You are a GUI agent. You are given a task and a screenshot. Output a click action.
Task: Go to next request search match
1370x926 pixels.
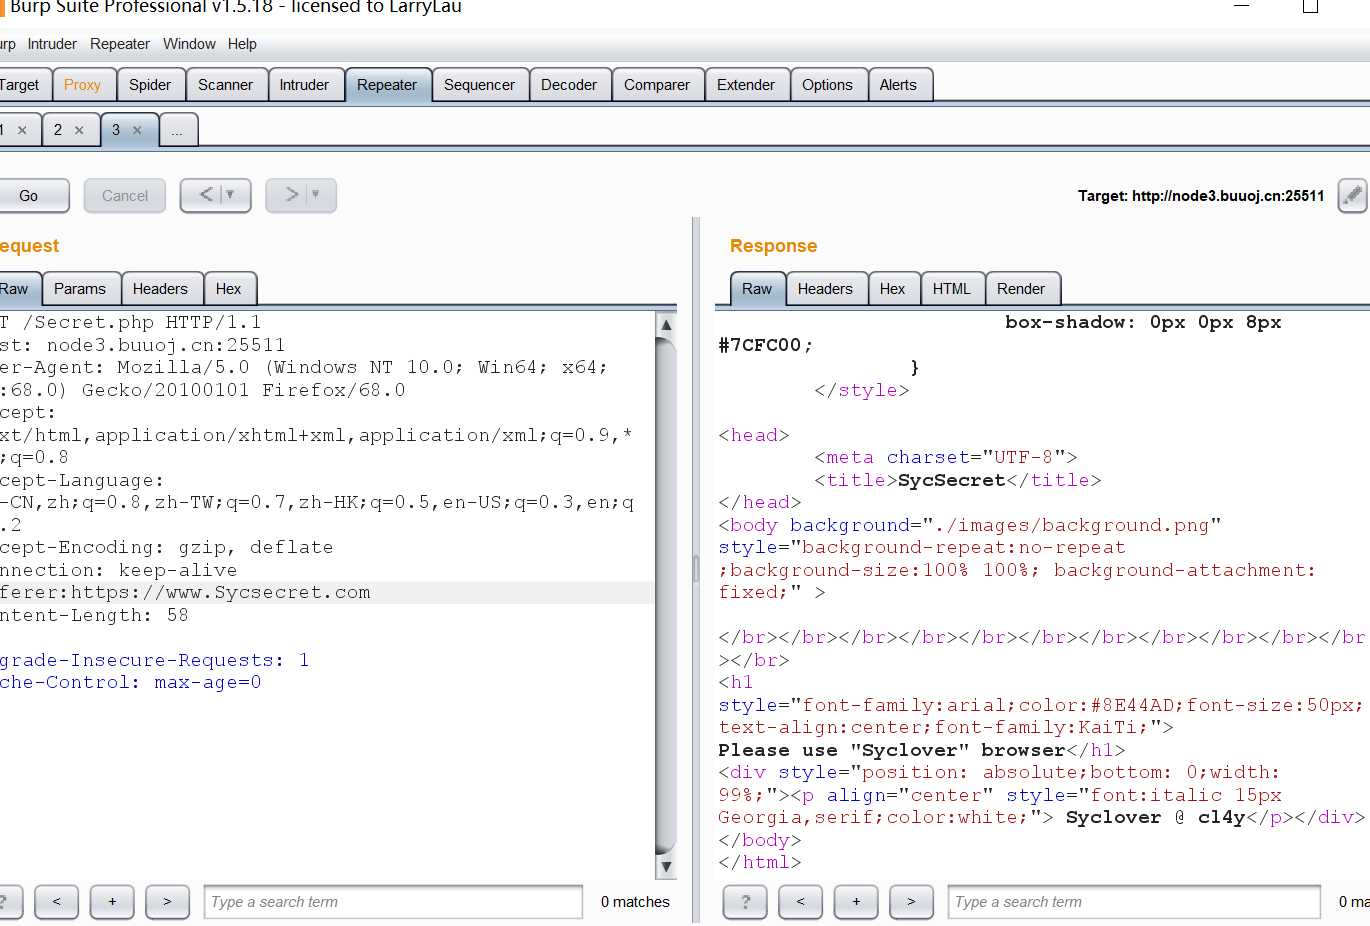167,901
